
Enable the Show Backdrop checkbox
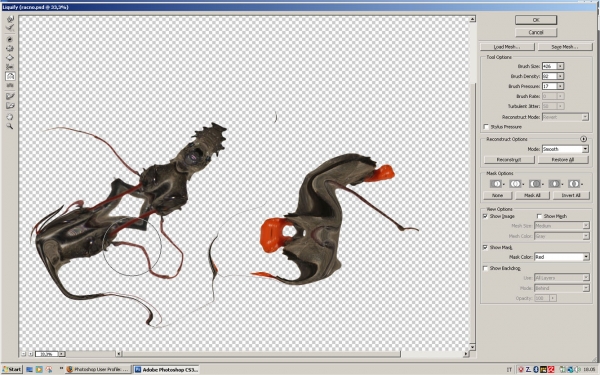(x=485, y=268)
